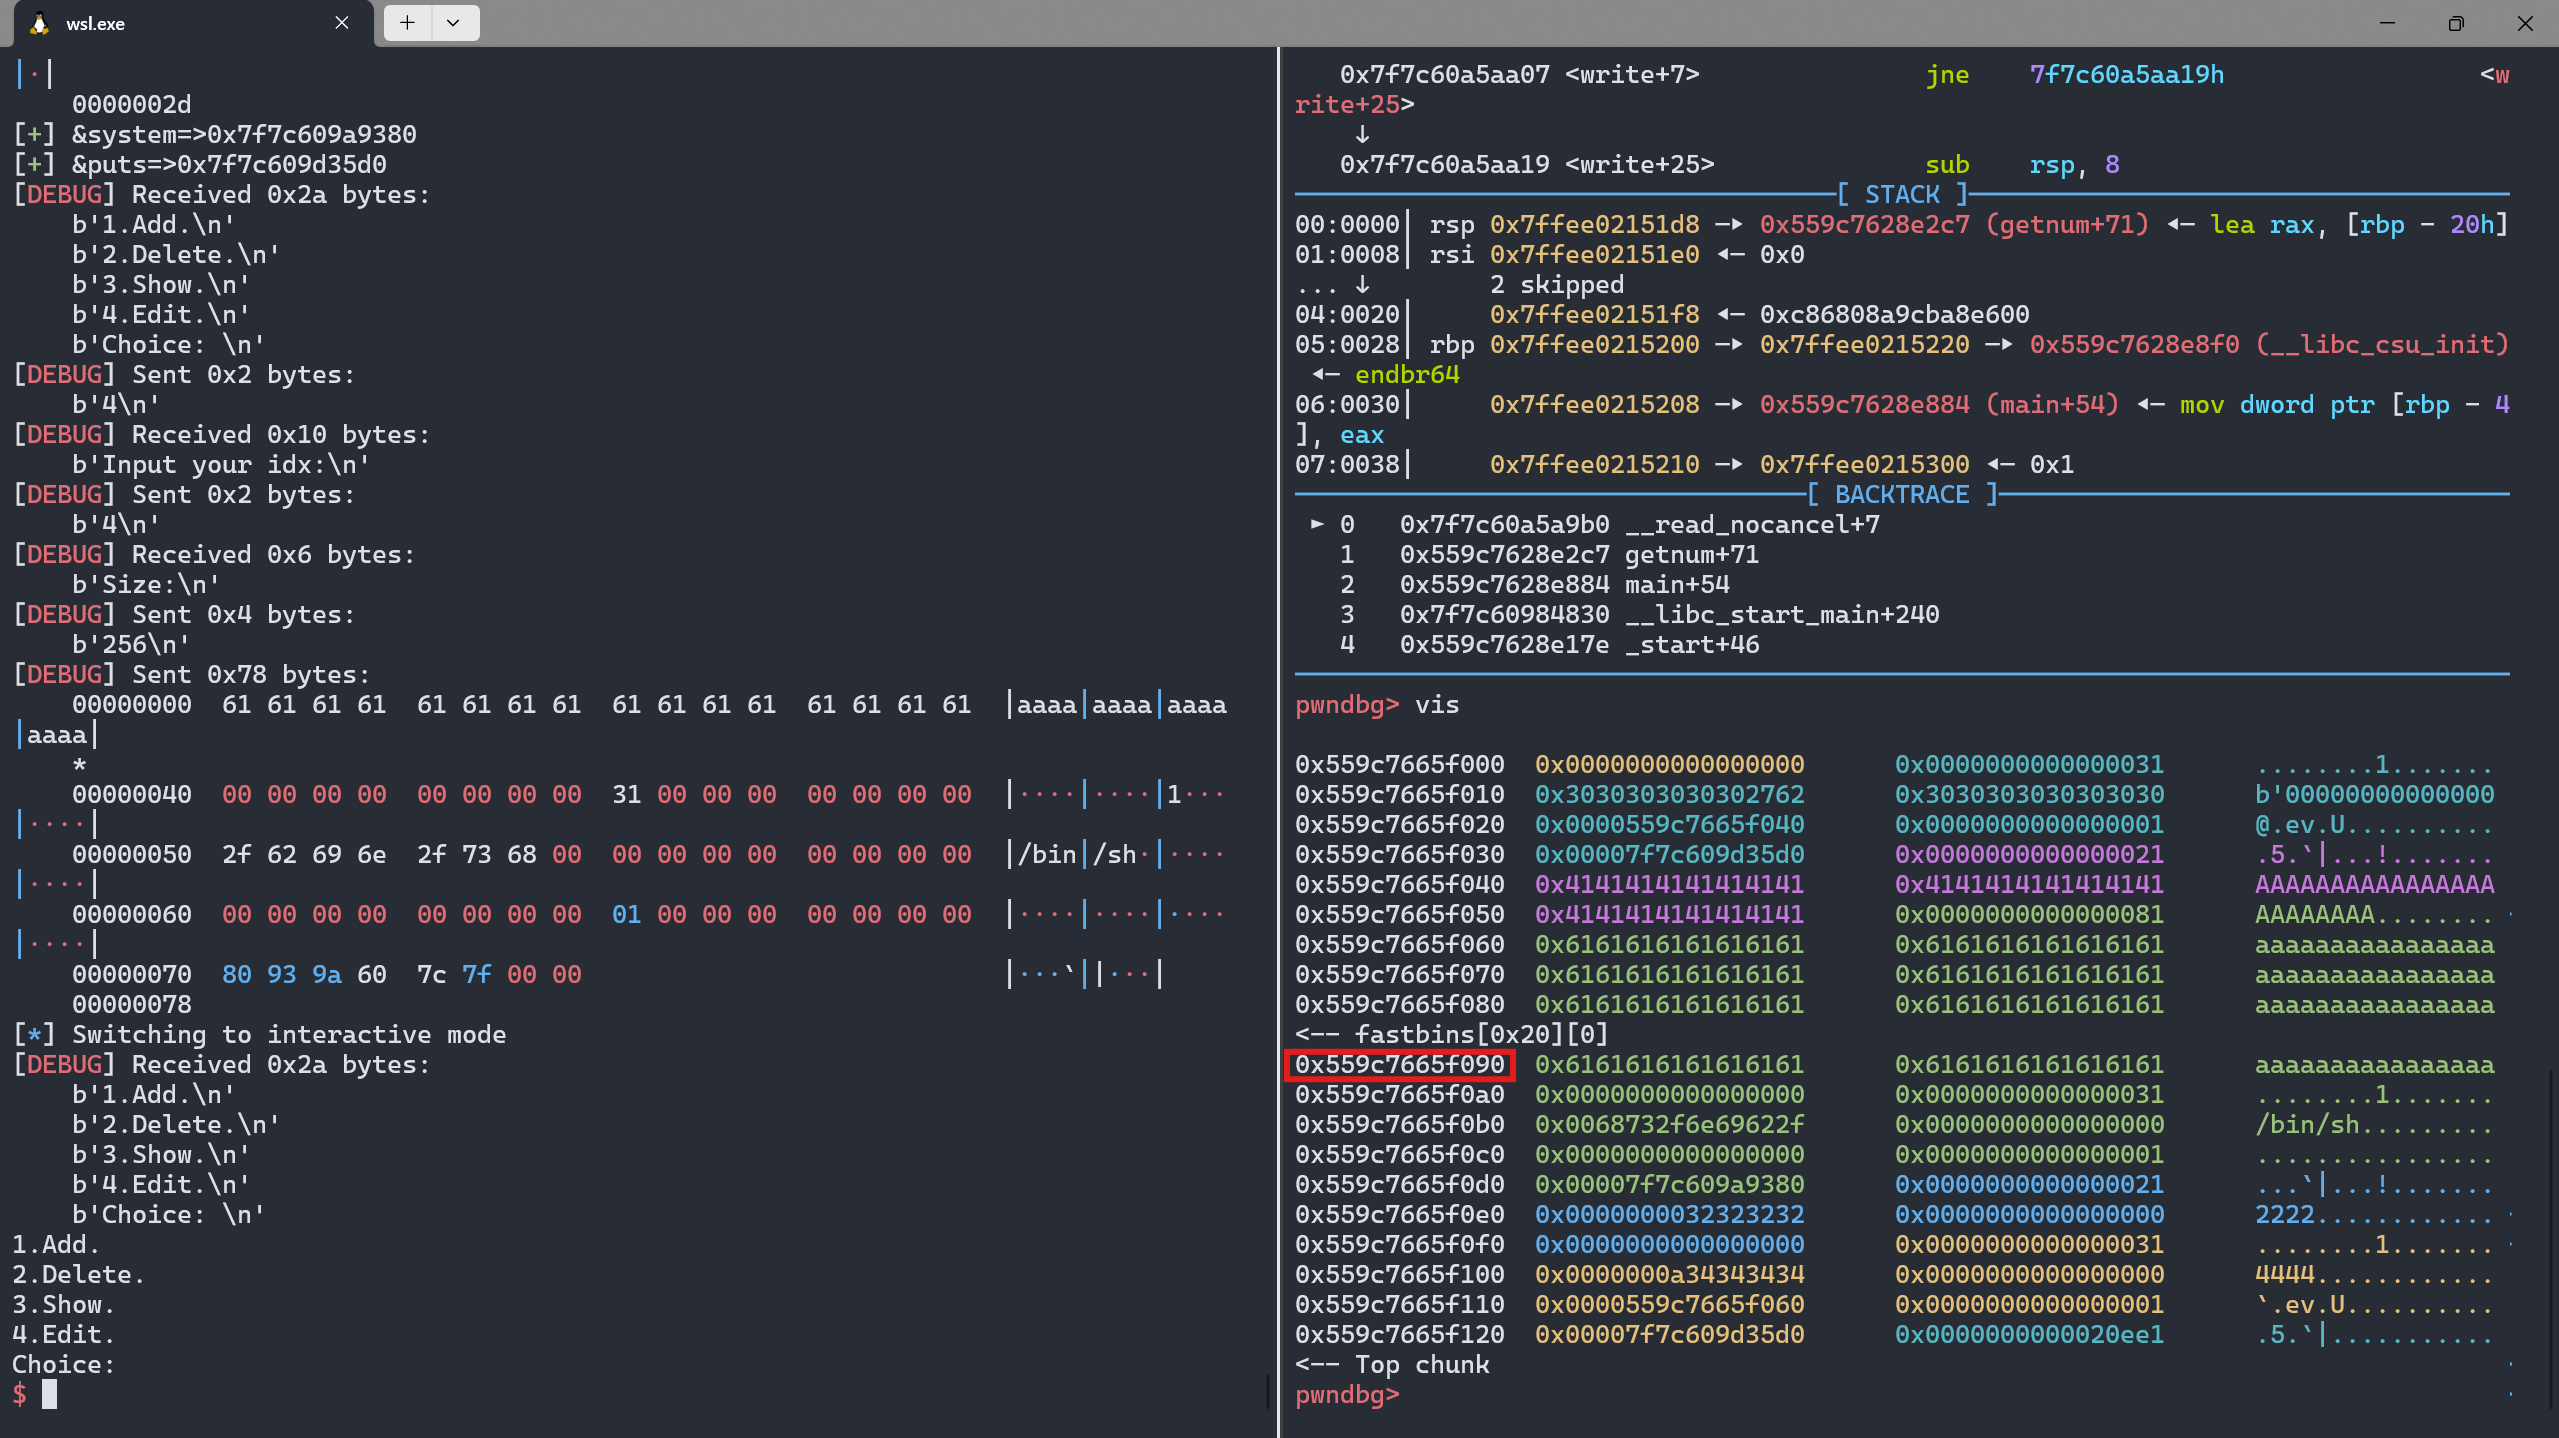
Task: Click the '1.Add.' menu line at bottom
Action: (x=56, y=1244)
